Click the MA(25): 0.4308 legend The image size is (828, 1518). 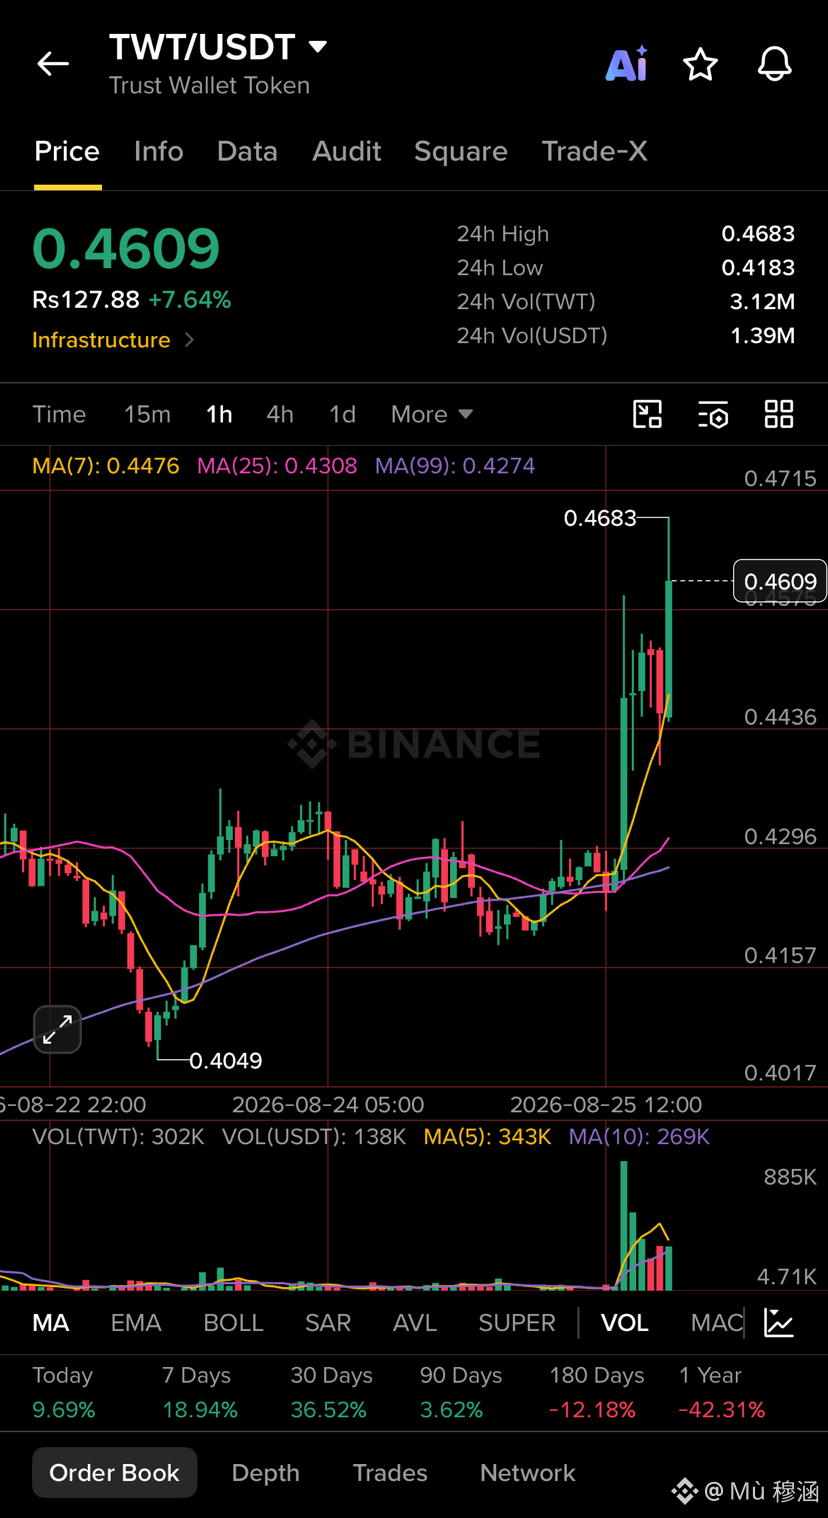click(x=277, y=466)
